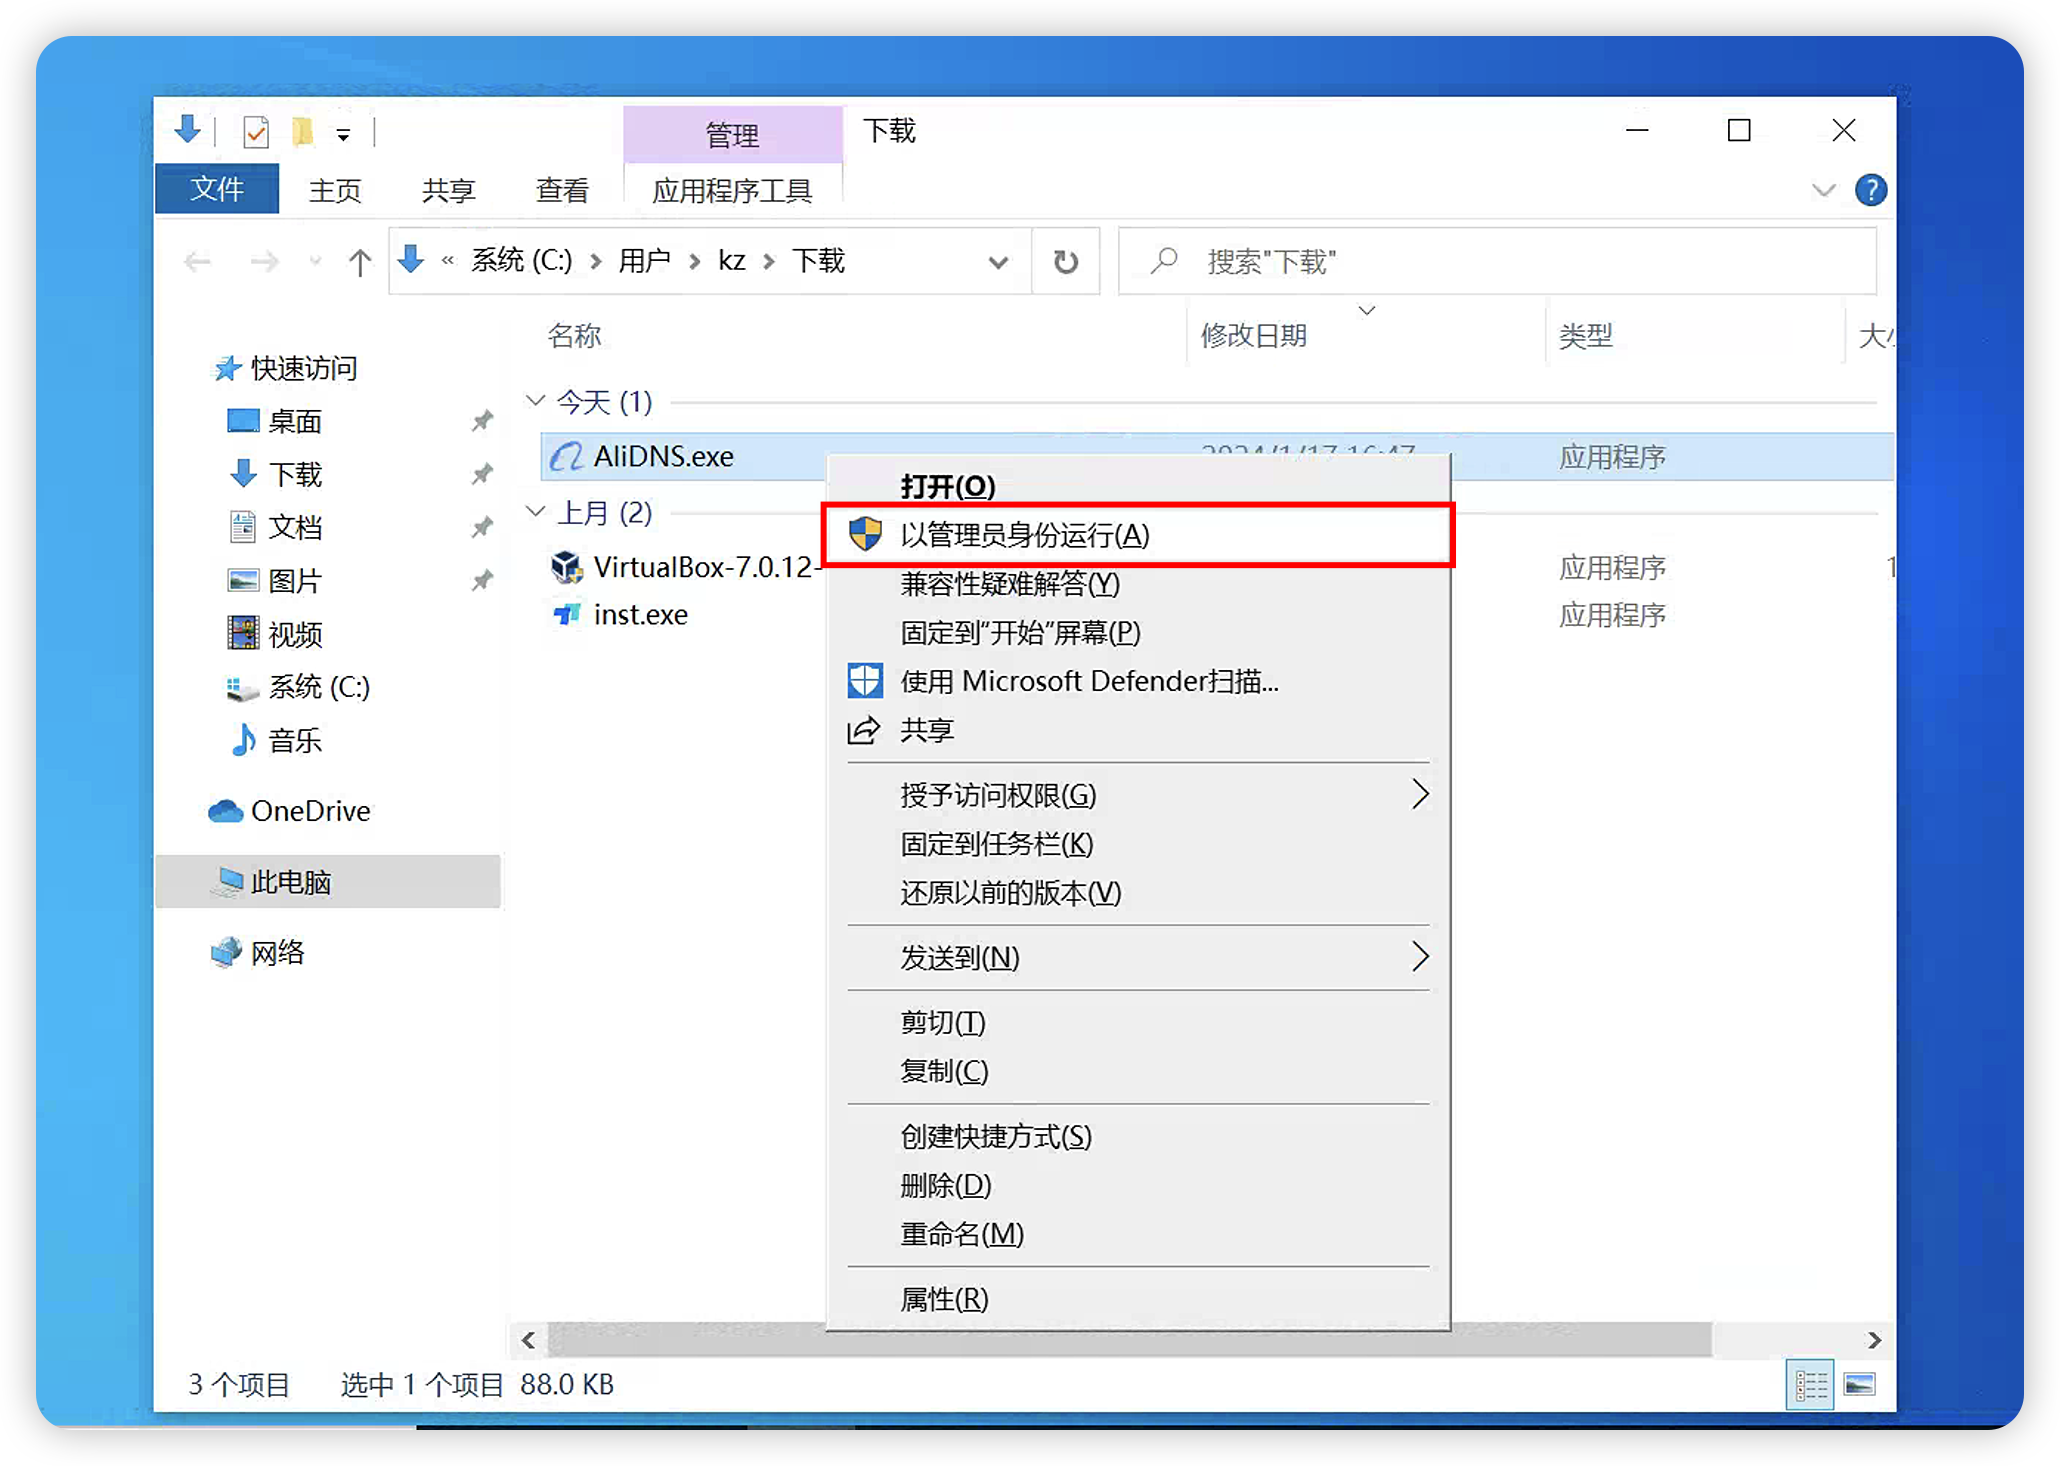Screen dimensions: 2060x1466
Task: Collapse the 今天 (1) group
Action: point(536,401)
